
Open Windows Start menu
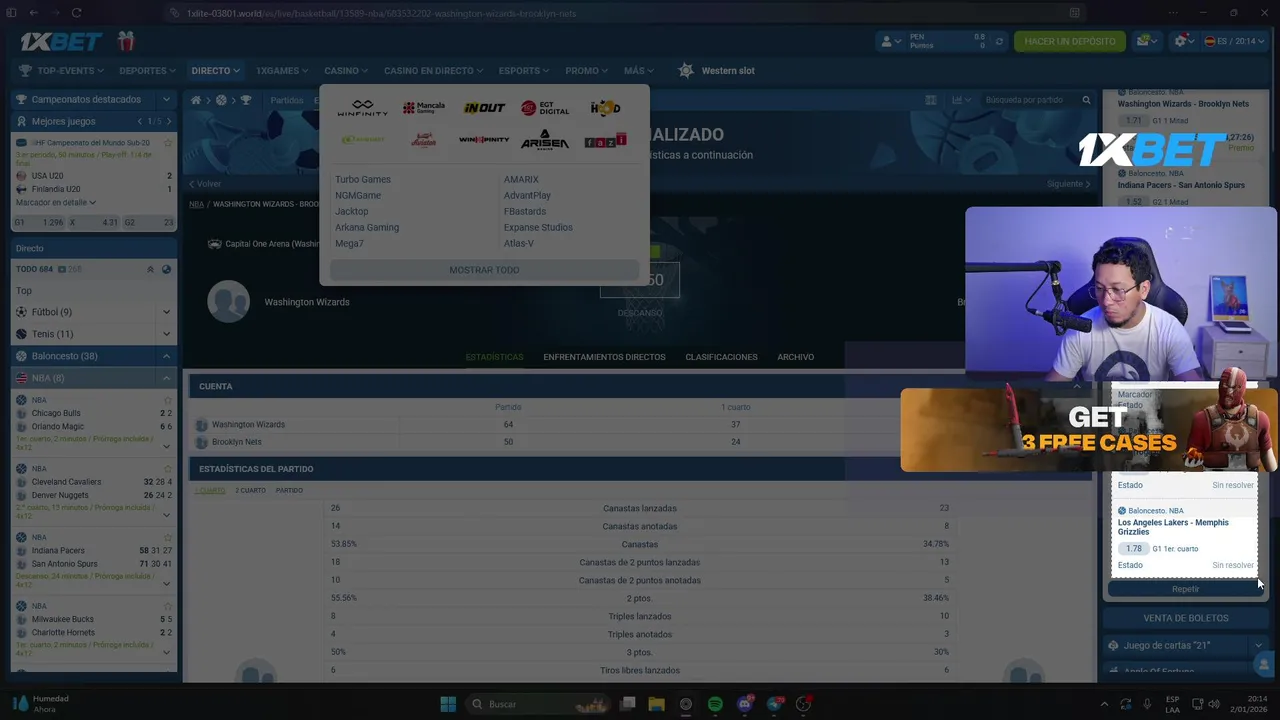coord(448,704)
